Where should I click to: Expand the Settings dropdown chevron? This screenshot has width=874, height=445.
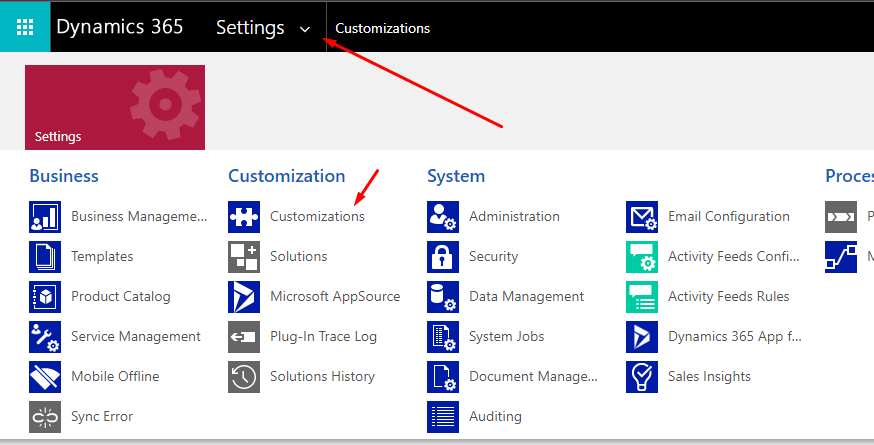click(x=305, y=29)
